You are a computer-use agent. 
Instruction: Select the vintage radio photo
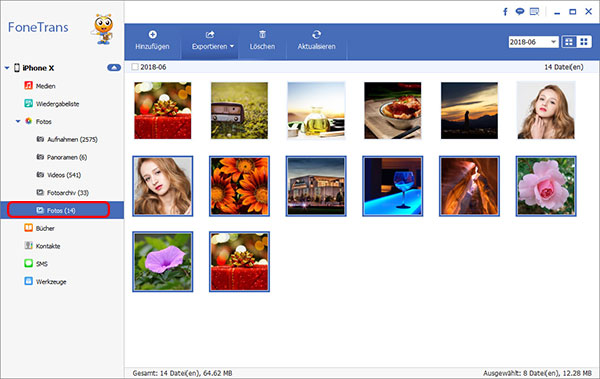point(239,110)
